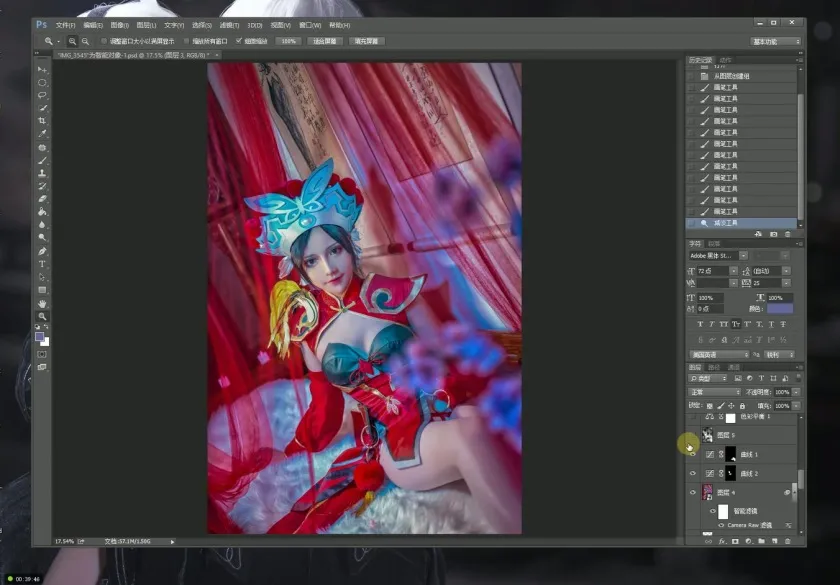Click the zoom out magnifier in options bar
Screen dimensions: 840x585
(x=85, y=41)
